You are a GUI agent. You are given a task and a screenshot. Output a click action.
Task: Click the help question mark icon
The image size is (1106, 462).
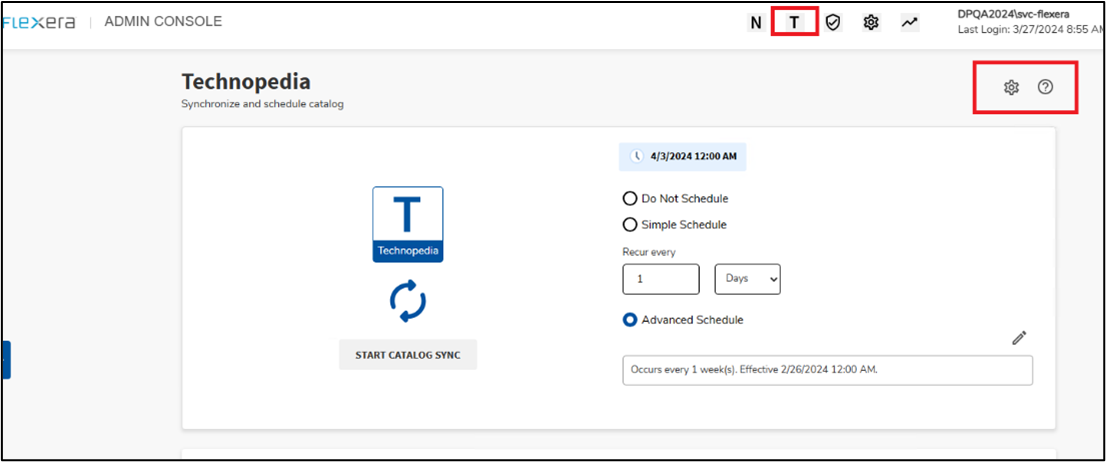coord(1045,88)
